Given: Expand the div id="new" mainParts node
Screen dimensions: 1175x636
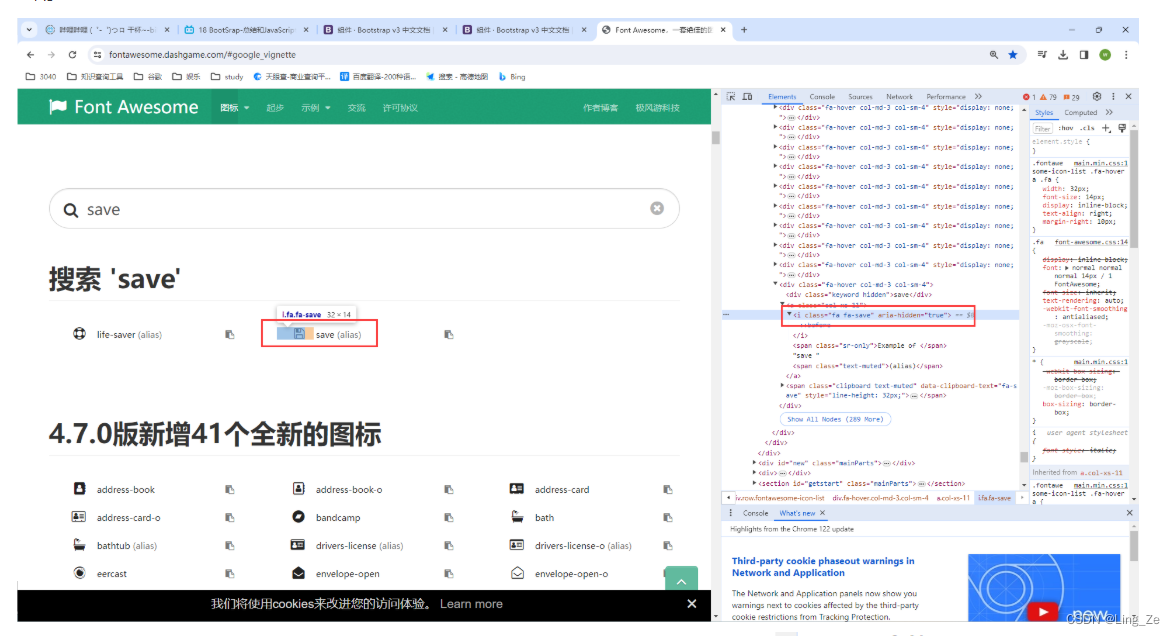Looking at the screenshot, I should [x=755, y=463].
